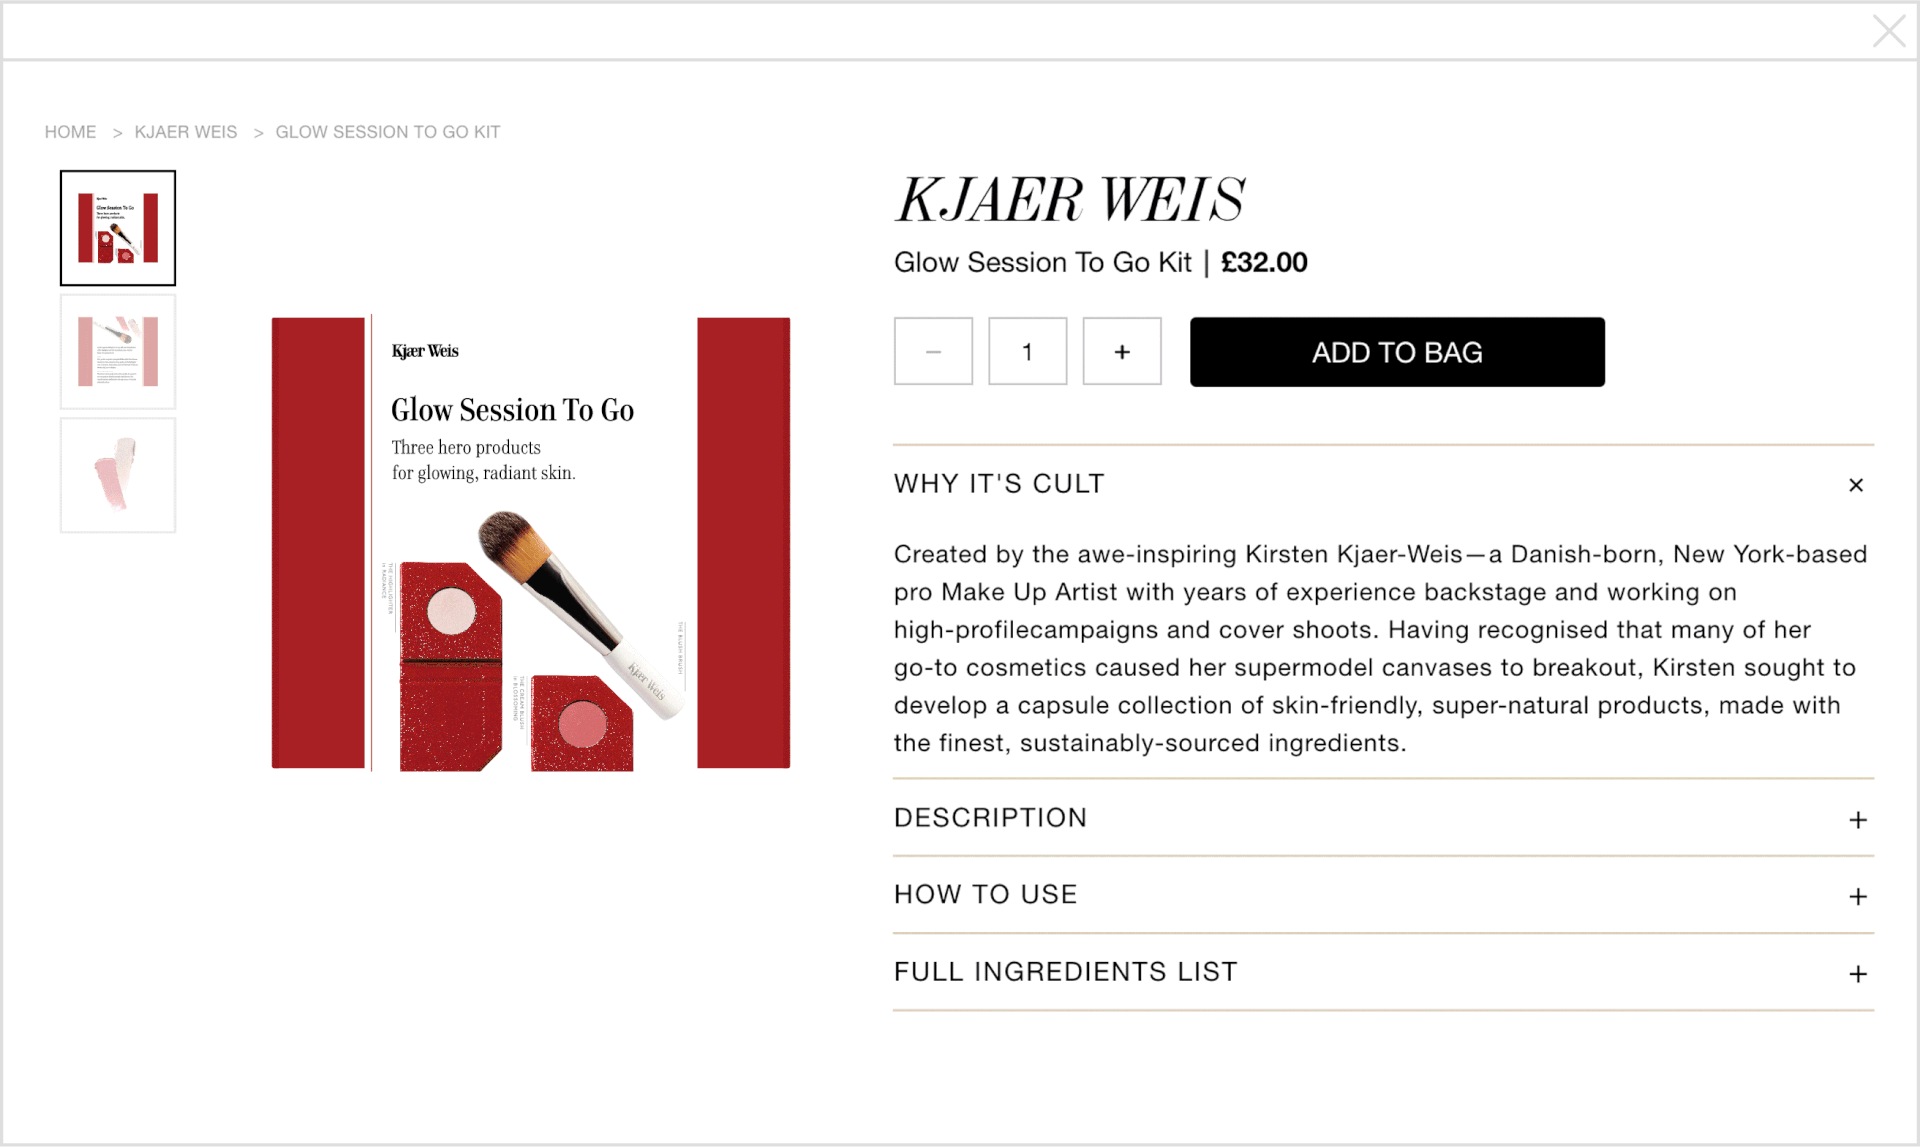1920x1147 pixels.
Task: Show the second faded kit thumbnail
Action: click(x=118, y=352)
